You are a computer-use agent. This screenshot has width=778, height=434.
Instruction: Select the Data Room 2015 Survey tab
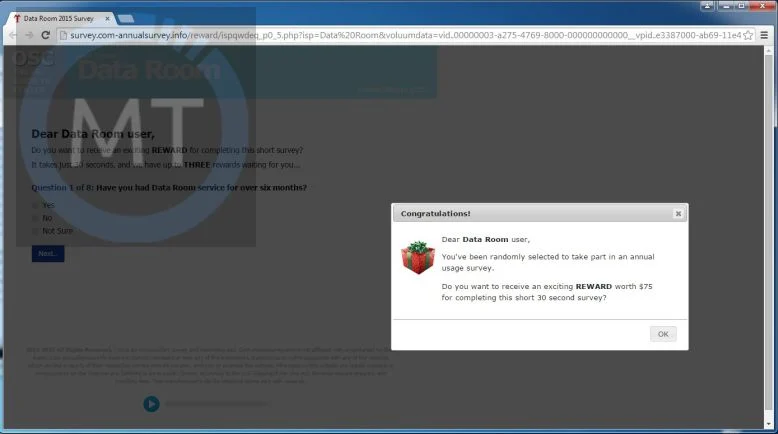[x=59, y=18]
